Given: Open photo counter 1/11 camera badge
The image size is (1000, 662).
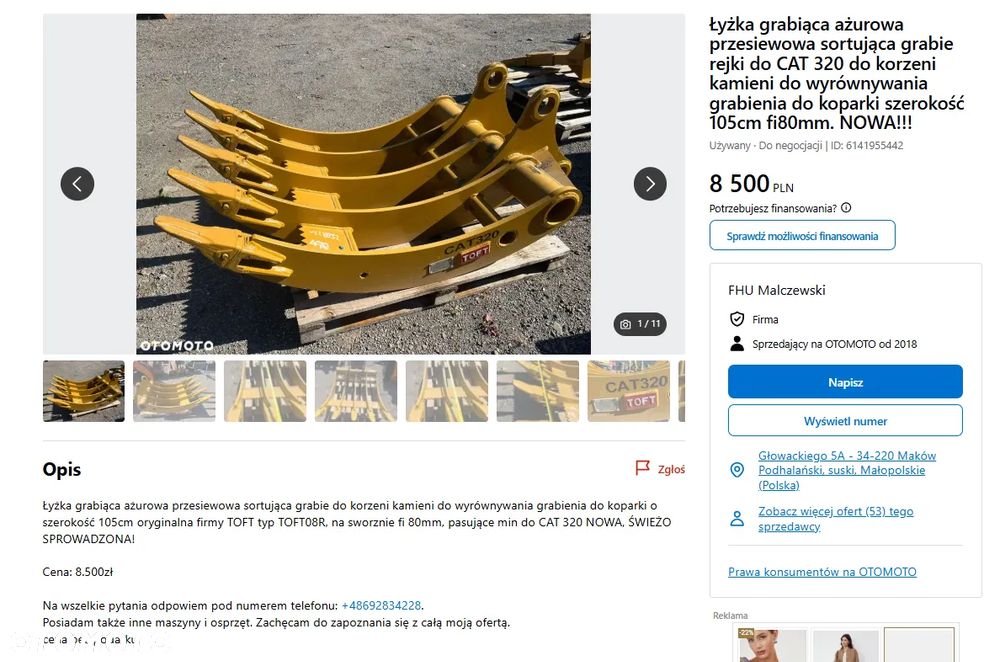Looking at the screenshot, I should pyautogui.click(x=640, y=324).
